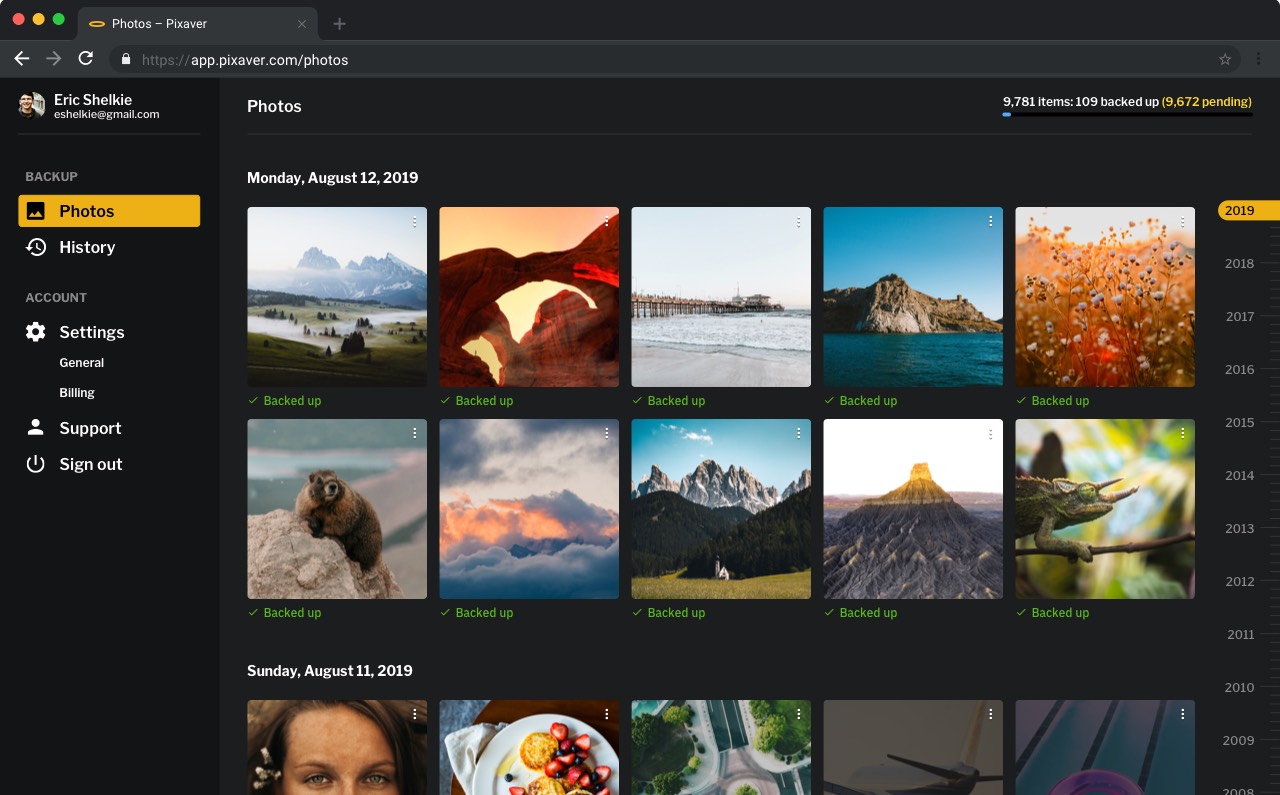Jump to 2009 on the timeline

[x=1239, y=741]
